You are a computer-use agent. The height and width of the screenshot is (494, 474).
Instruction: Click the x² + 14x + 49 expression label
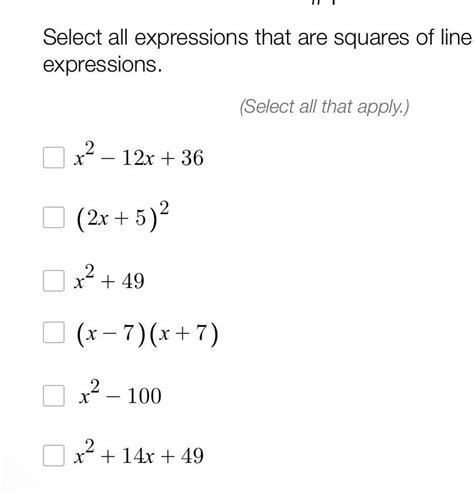[x=139, y=452]
